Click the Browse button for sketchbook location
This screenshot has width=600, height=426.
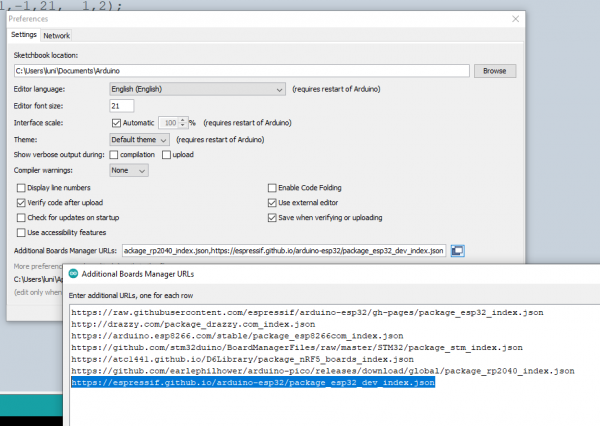pyautogui.click(x=494, y=71)
